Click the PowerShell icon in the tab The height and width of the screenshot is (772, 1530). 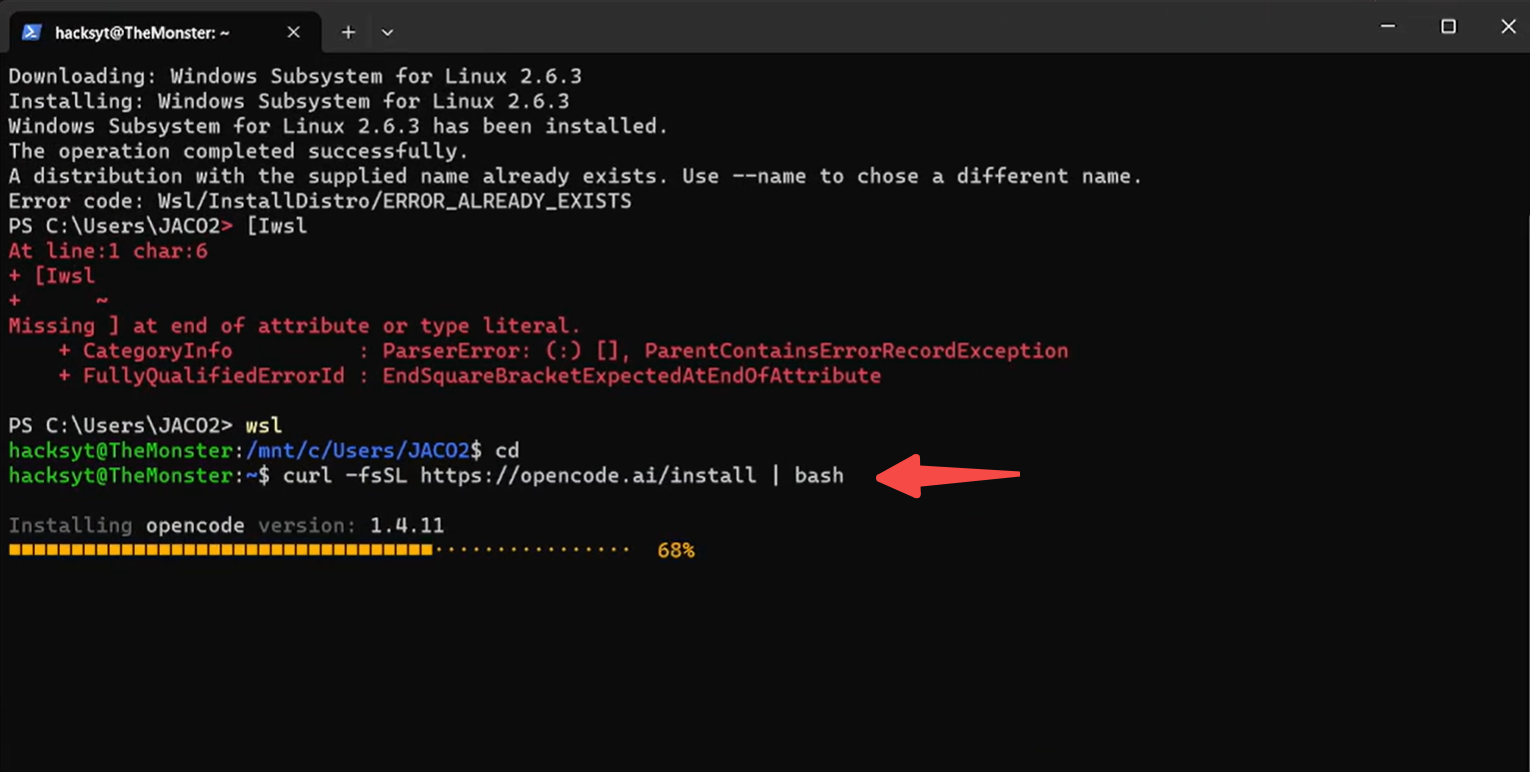coord(31,32)
